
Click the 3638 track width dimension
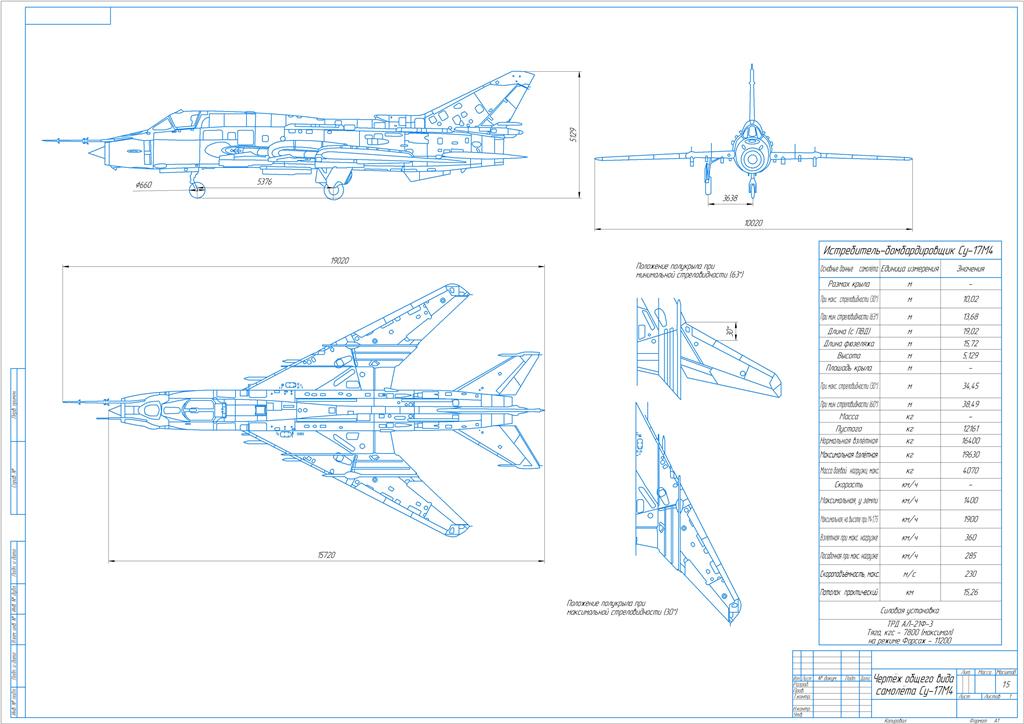click(730, 198)
